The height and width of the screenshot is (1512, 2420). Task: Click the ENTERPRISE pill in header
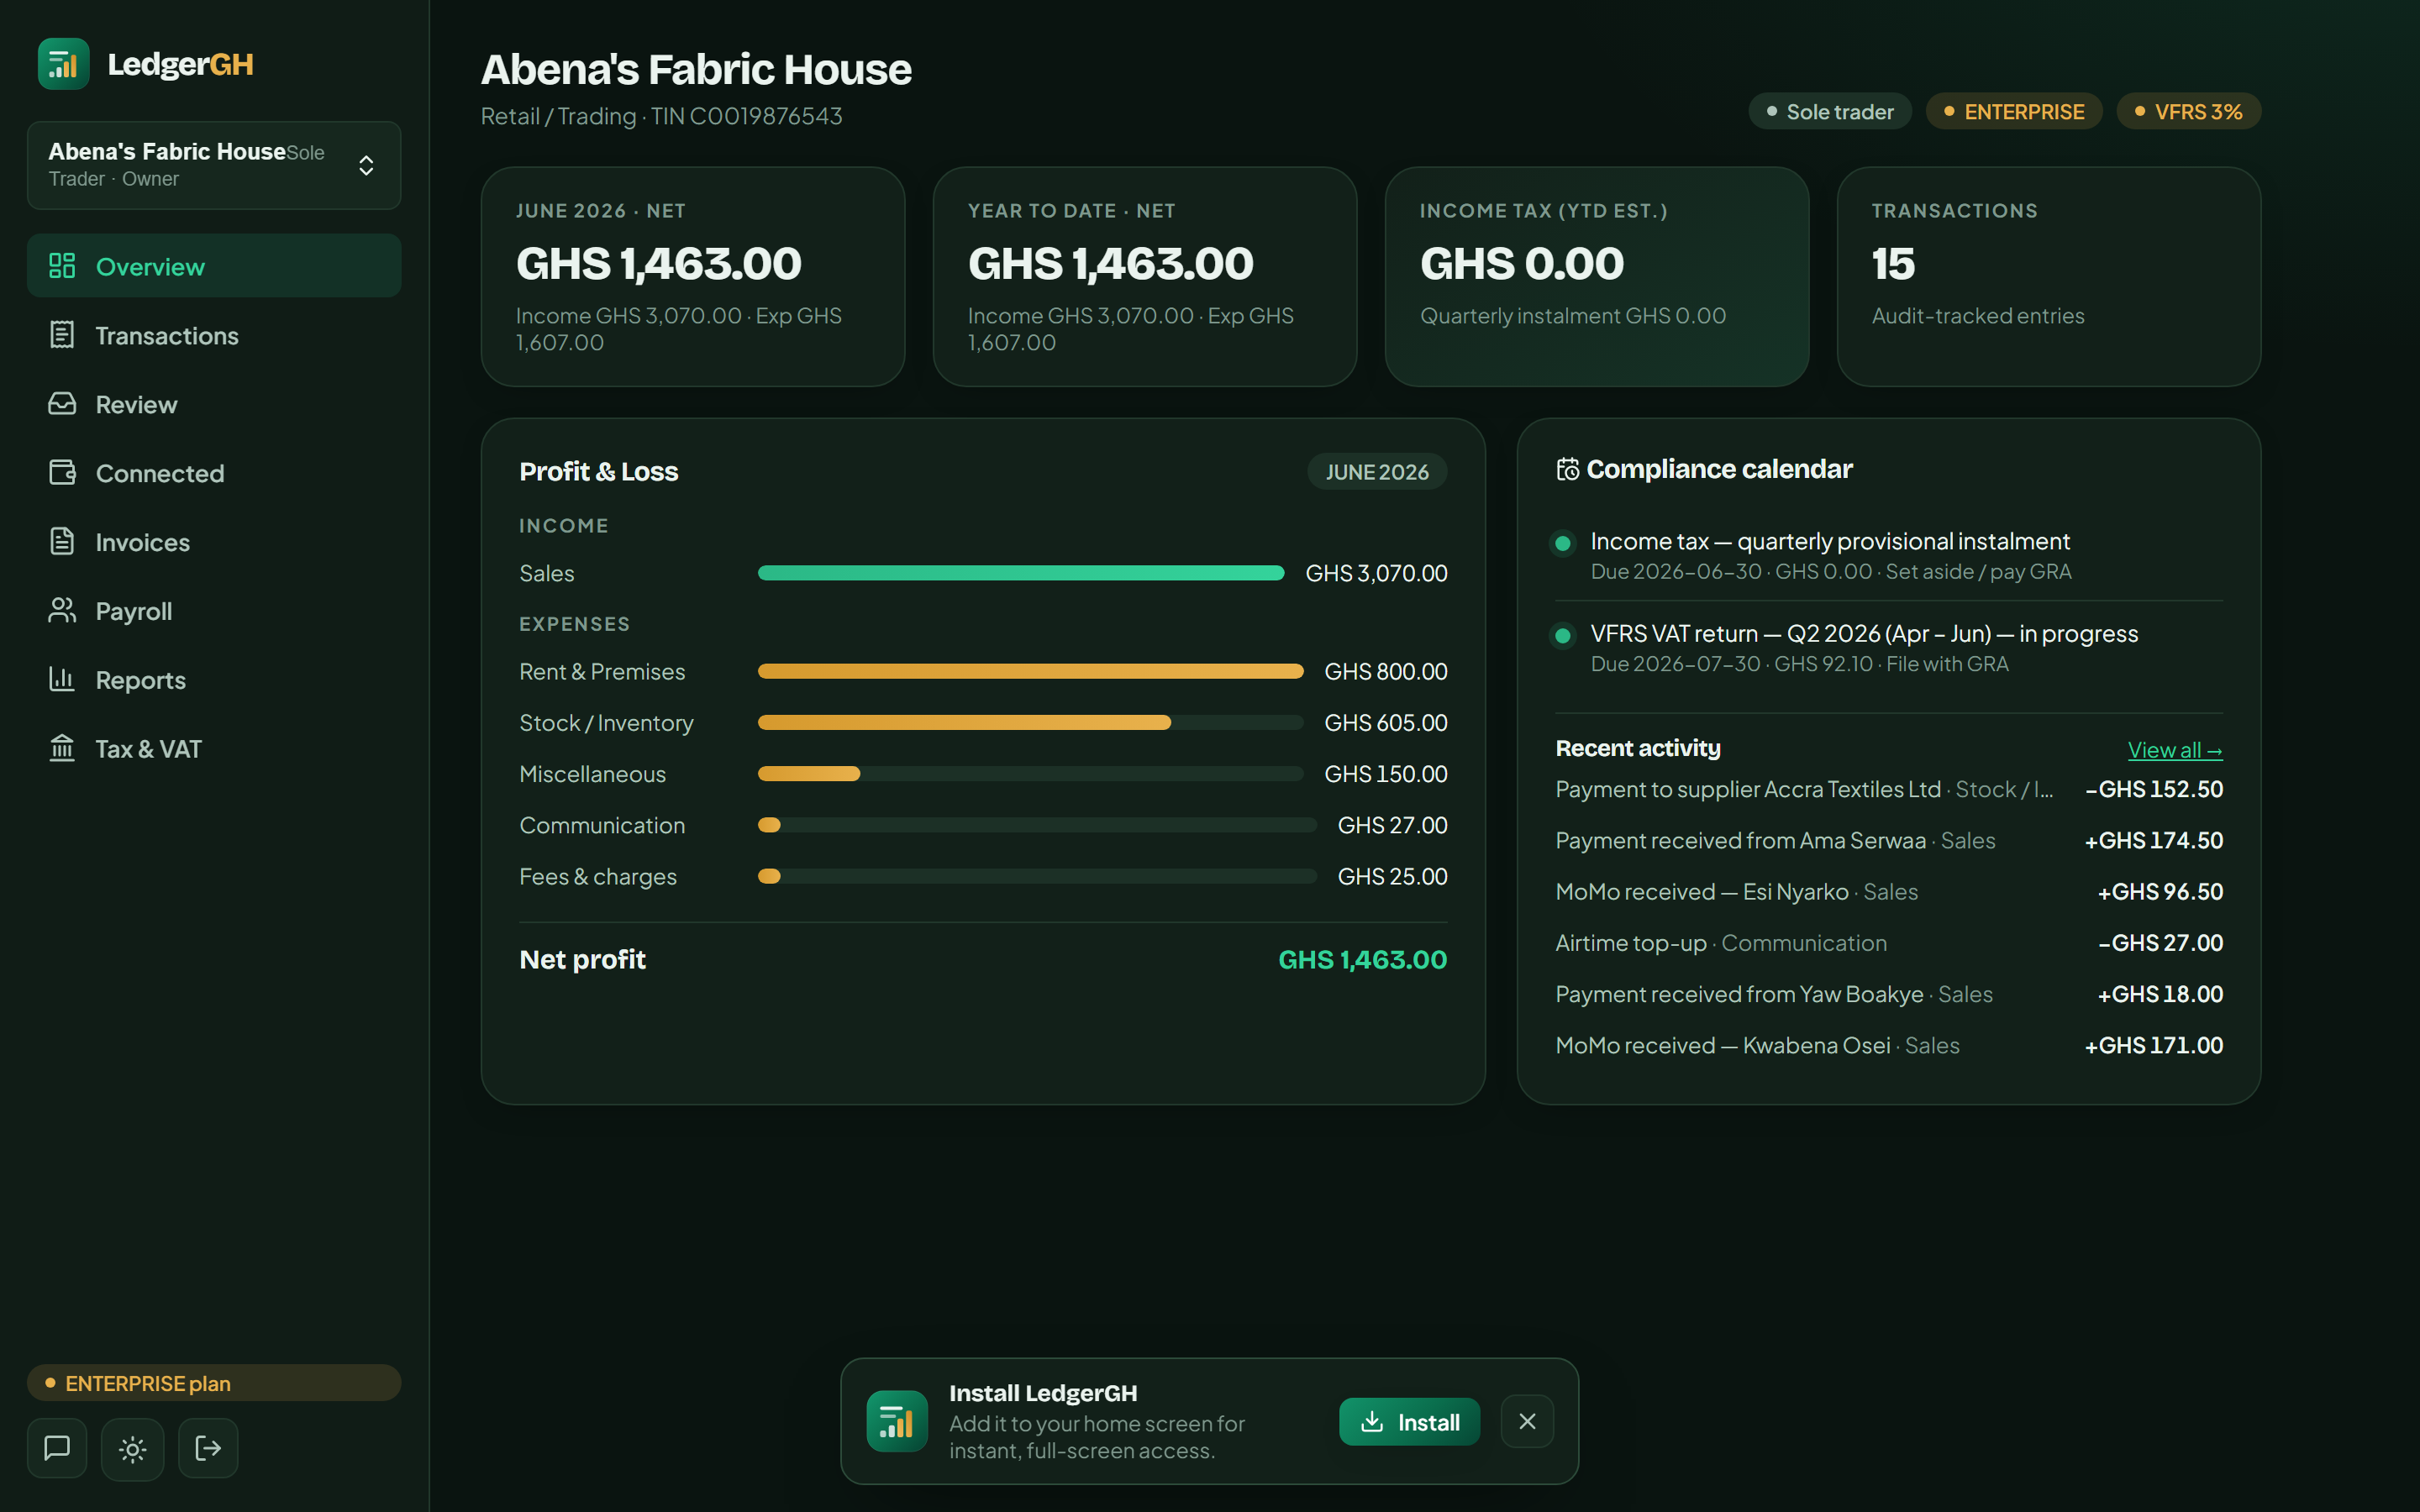tap(2013, 111)
